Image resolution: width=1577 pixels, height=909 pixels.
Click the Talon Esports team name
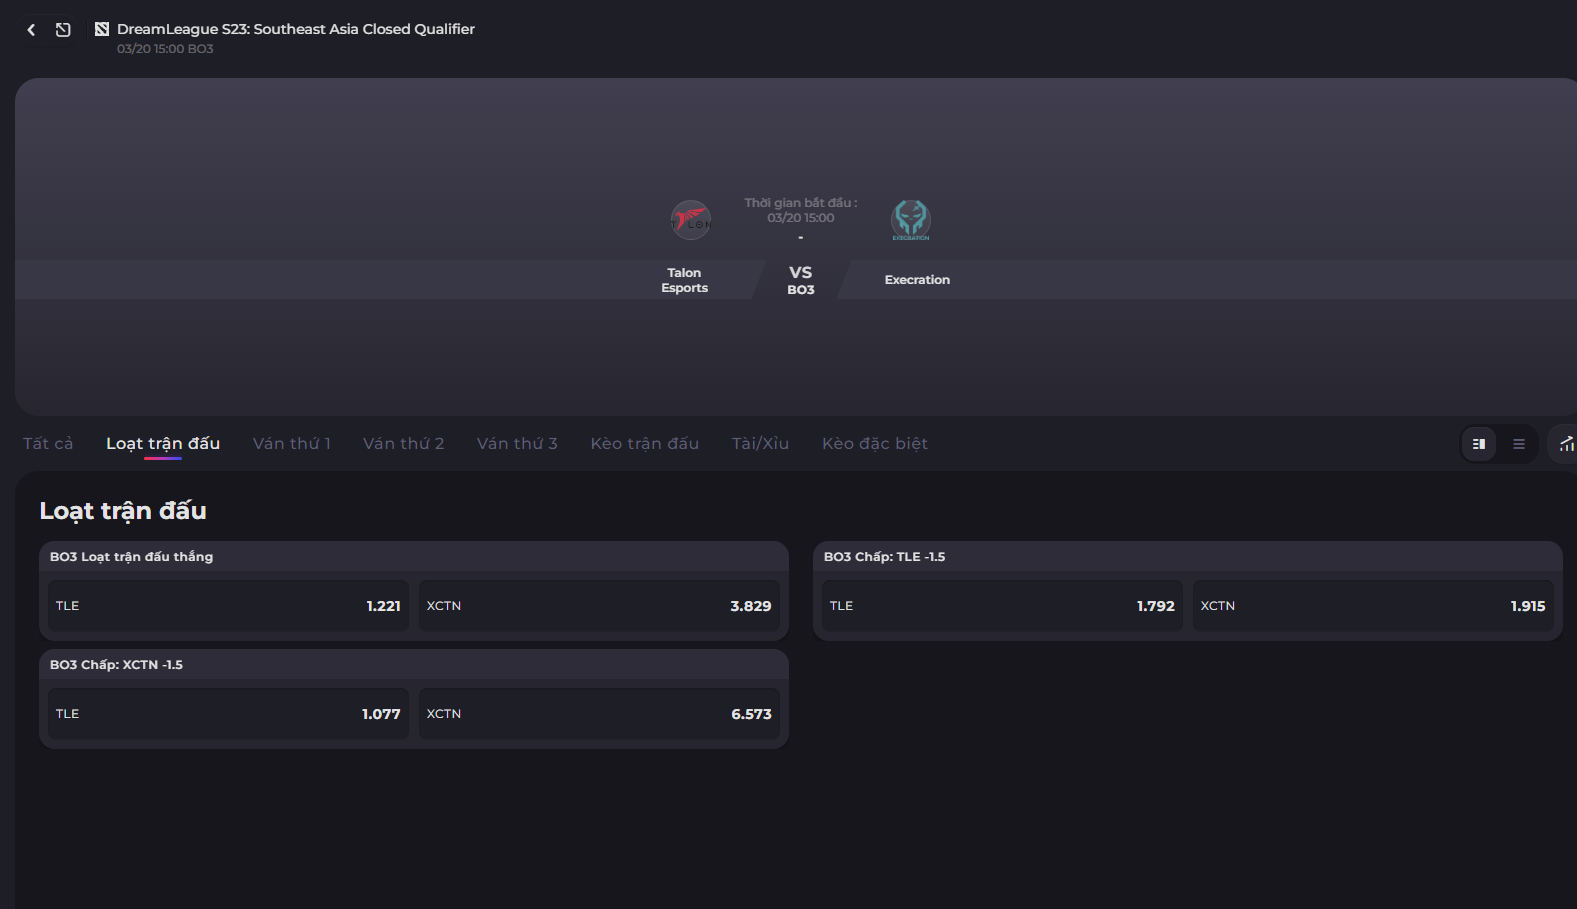pyautogui.click(x=684, y=280)
